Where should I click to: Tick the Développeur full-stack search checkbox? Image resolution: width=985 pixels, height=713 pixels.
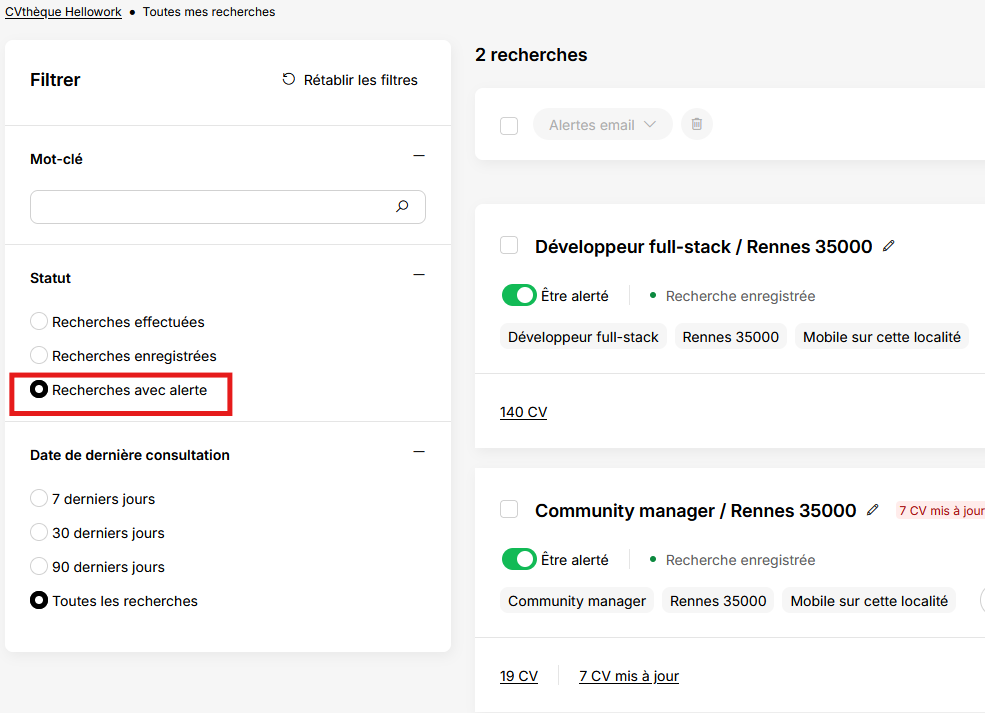pos(509,245)
